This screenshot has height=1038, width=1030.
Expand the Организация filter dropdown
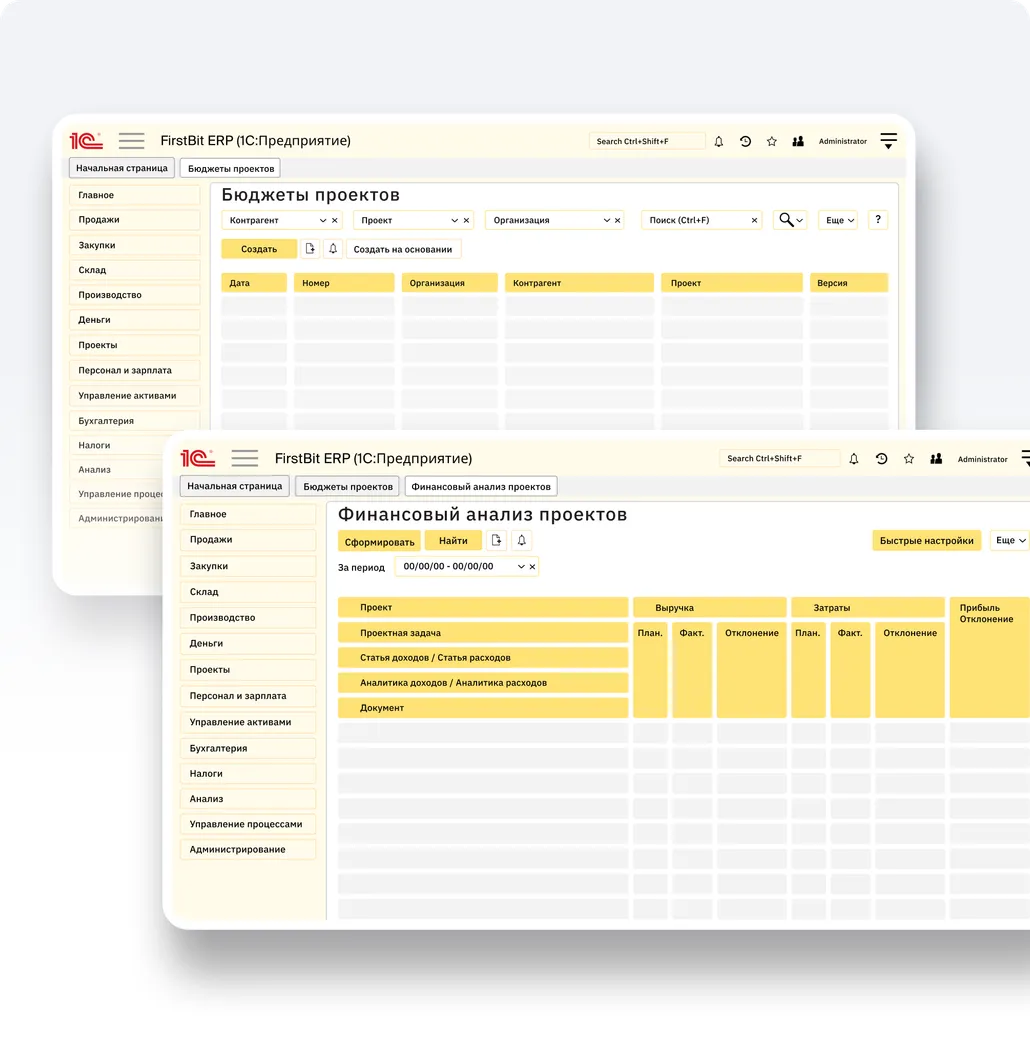click(606, 221)
